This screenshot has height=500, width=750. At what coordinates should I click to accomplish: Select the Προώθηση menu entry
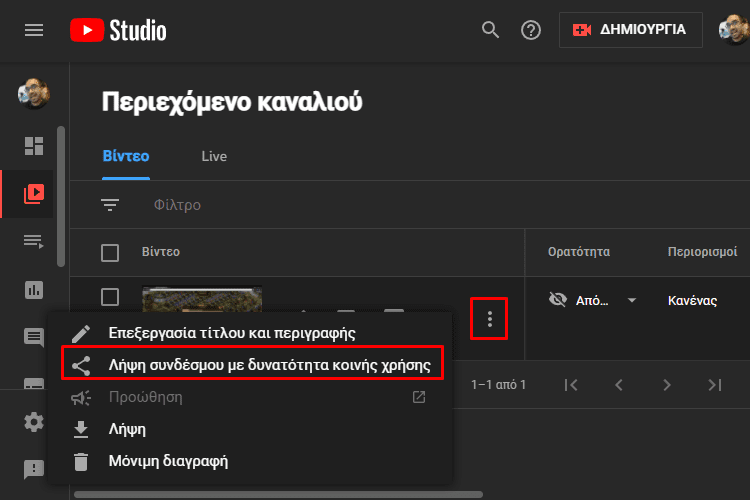250,397
